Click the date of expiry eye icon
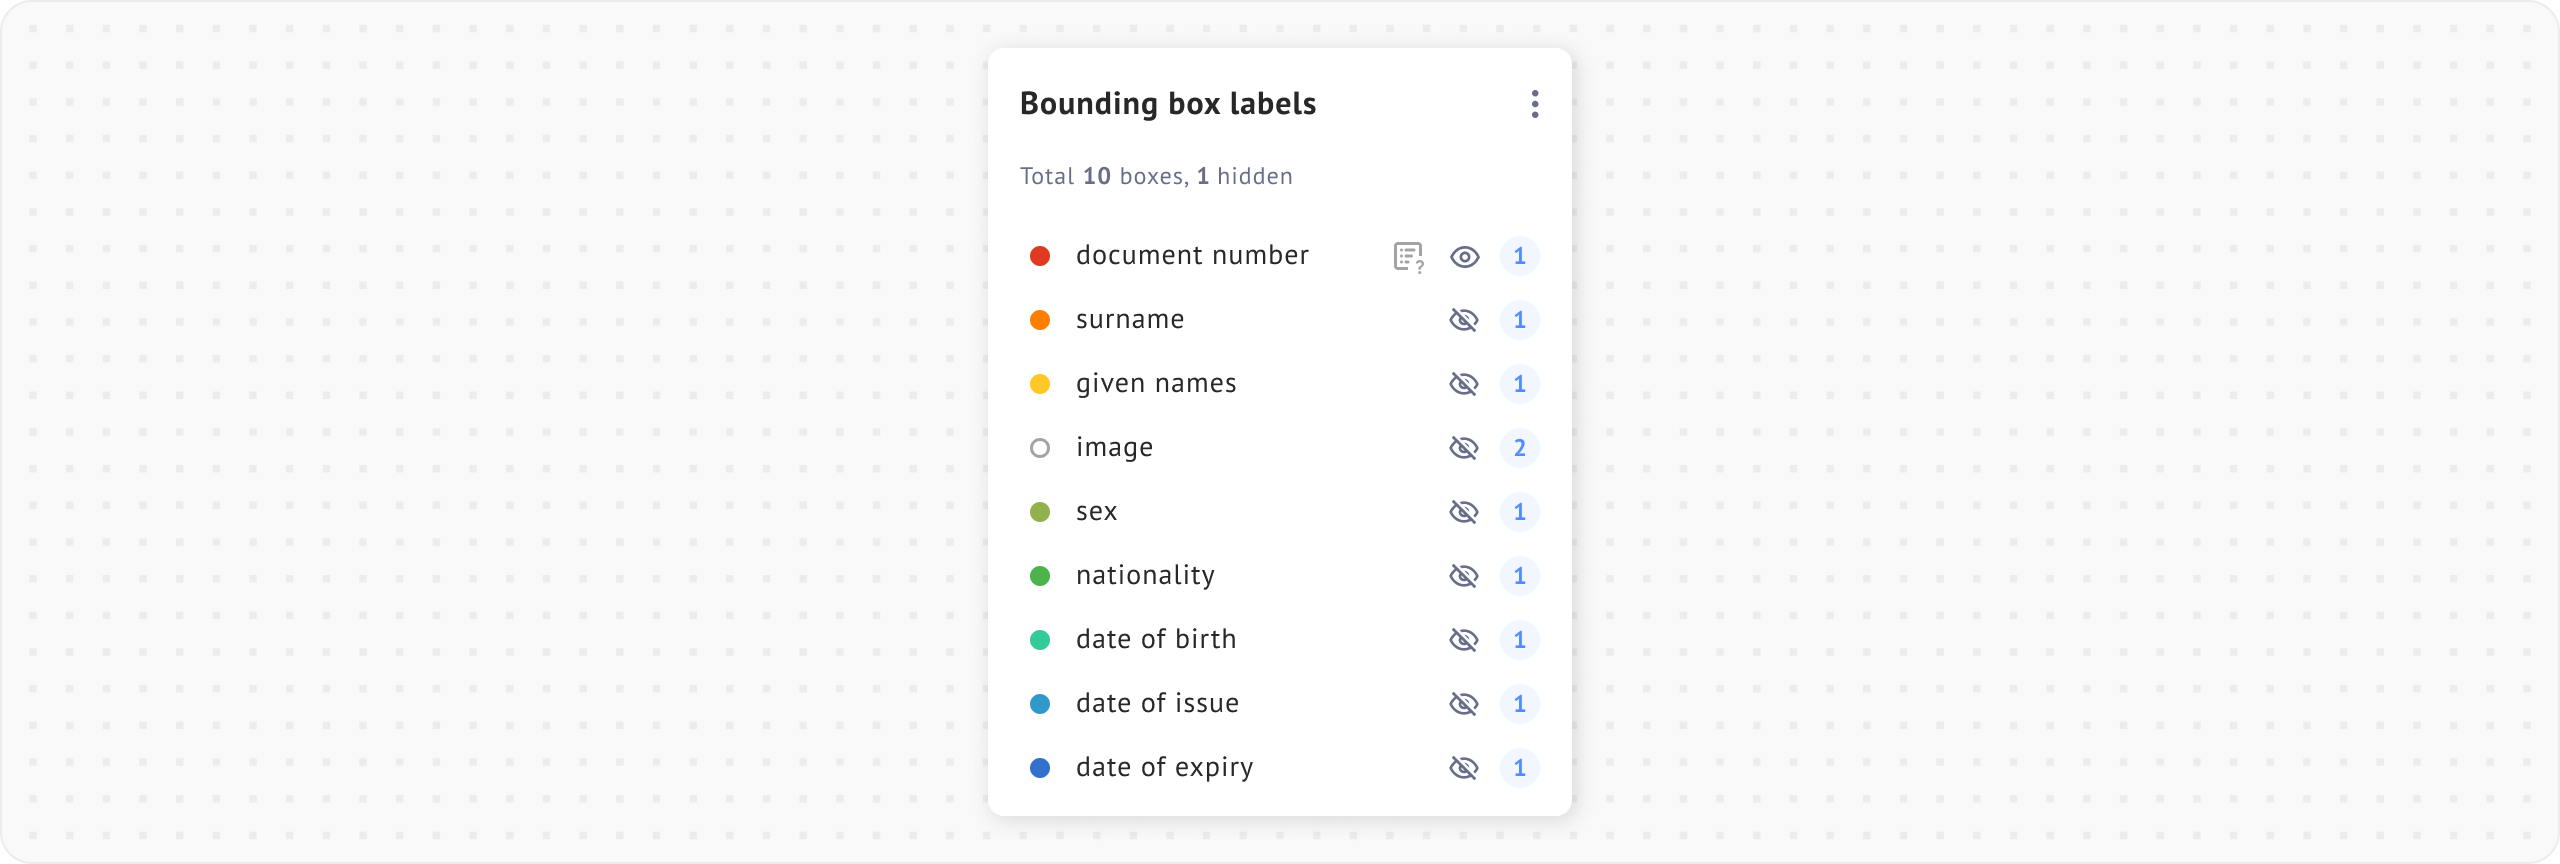The image size is (2560, 864). coord(1464,768)
